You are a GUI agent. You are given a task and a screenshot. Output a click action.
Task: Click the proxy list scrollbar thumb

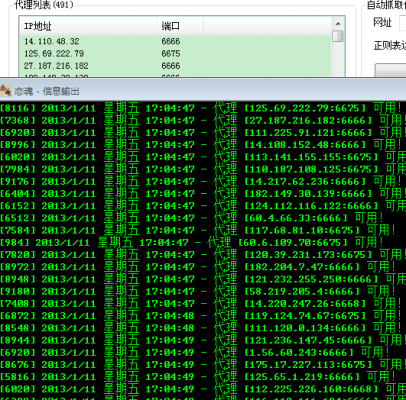pyautogui.click(x=338, y=36)
